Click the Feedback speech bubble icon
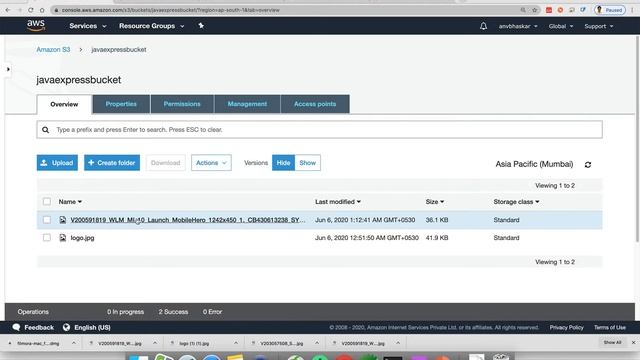Screen dimensions: 640x360 pyautogui.click(x=16, y=327)
